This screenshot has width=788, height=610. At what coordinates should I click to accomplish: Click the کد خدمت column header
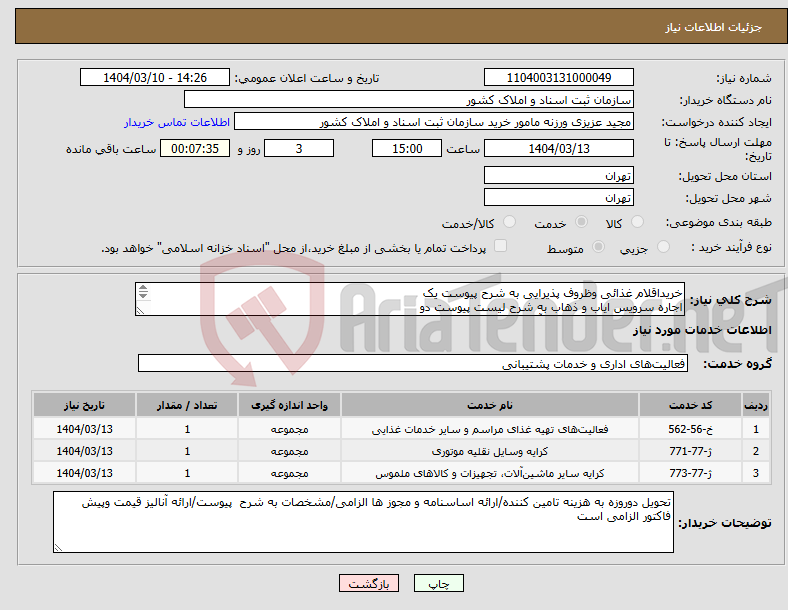click(x=691, y=405)
